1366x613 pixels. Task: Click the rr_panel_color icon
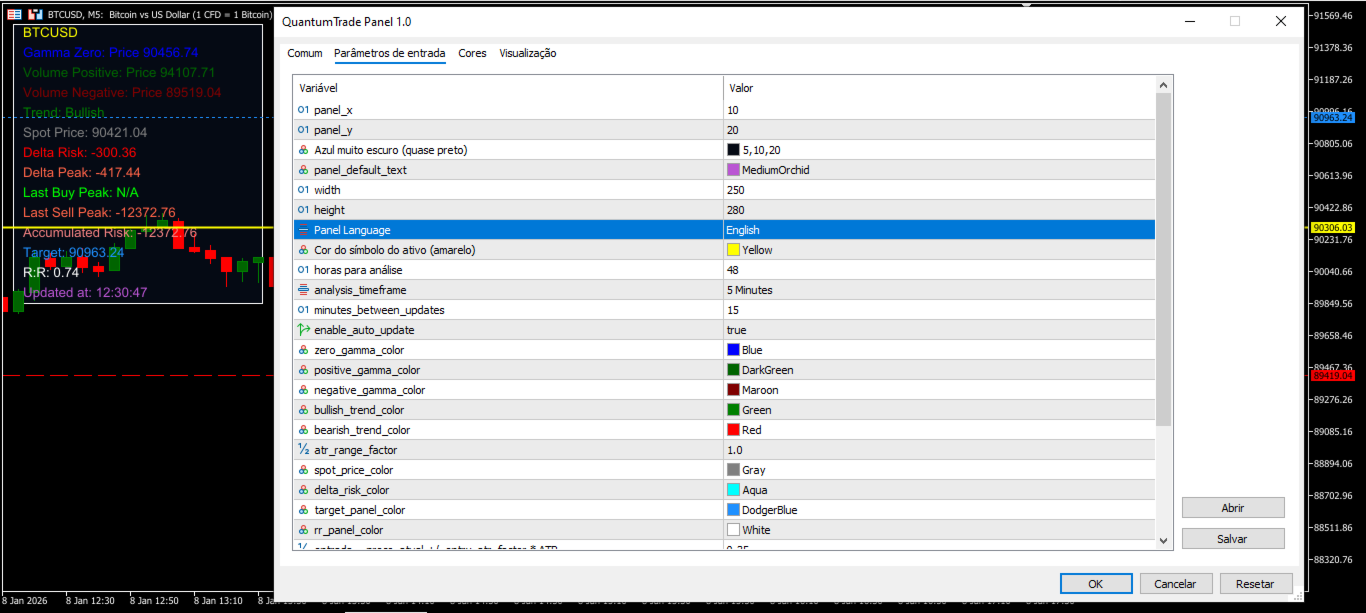(x=303, y=530)
